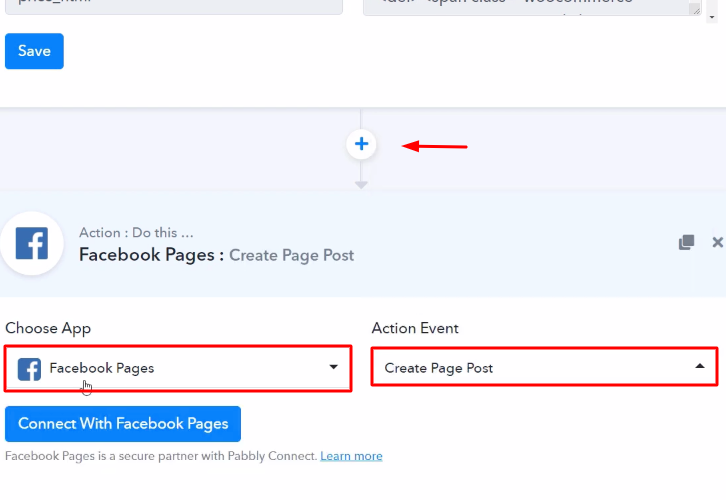Click the 'Action : Do this ...' label
Image resolution: width=726 pixels, height=500 pixels.
[x=136, y=232]
